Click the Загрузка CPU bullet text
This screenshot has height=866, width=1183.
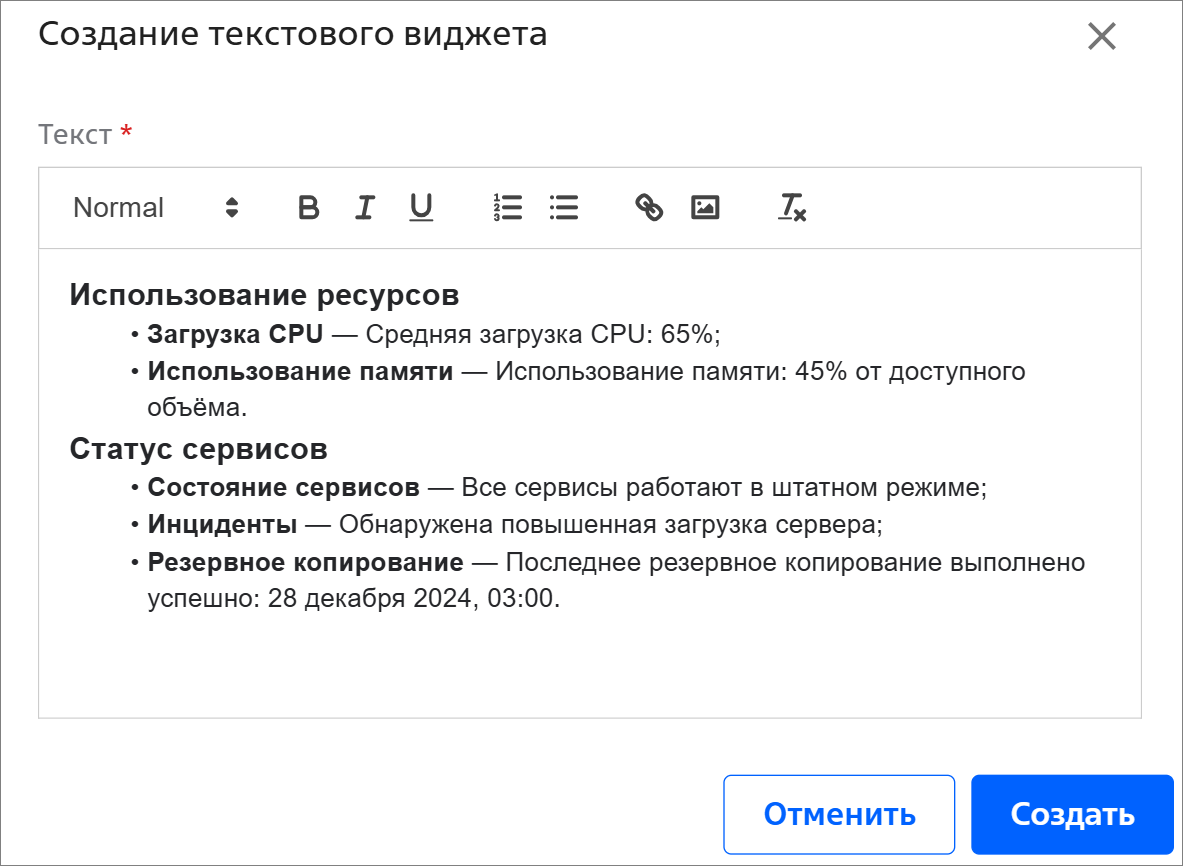click(235, 334)
